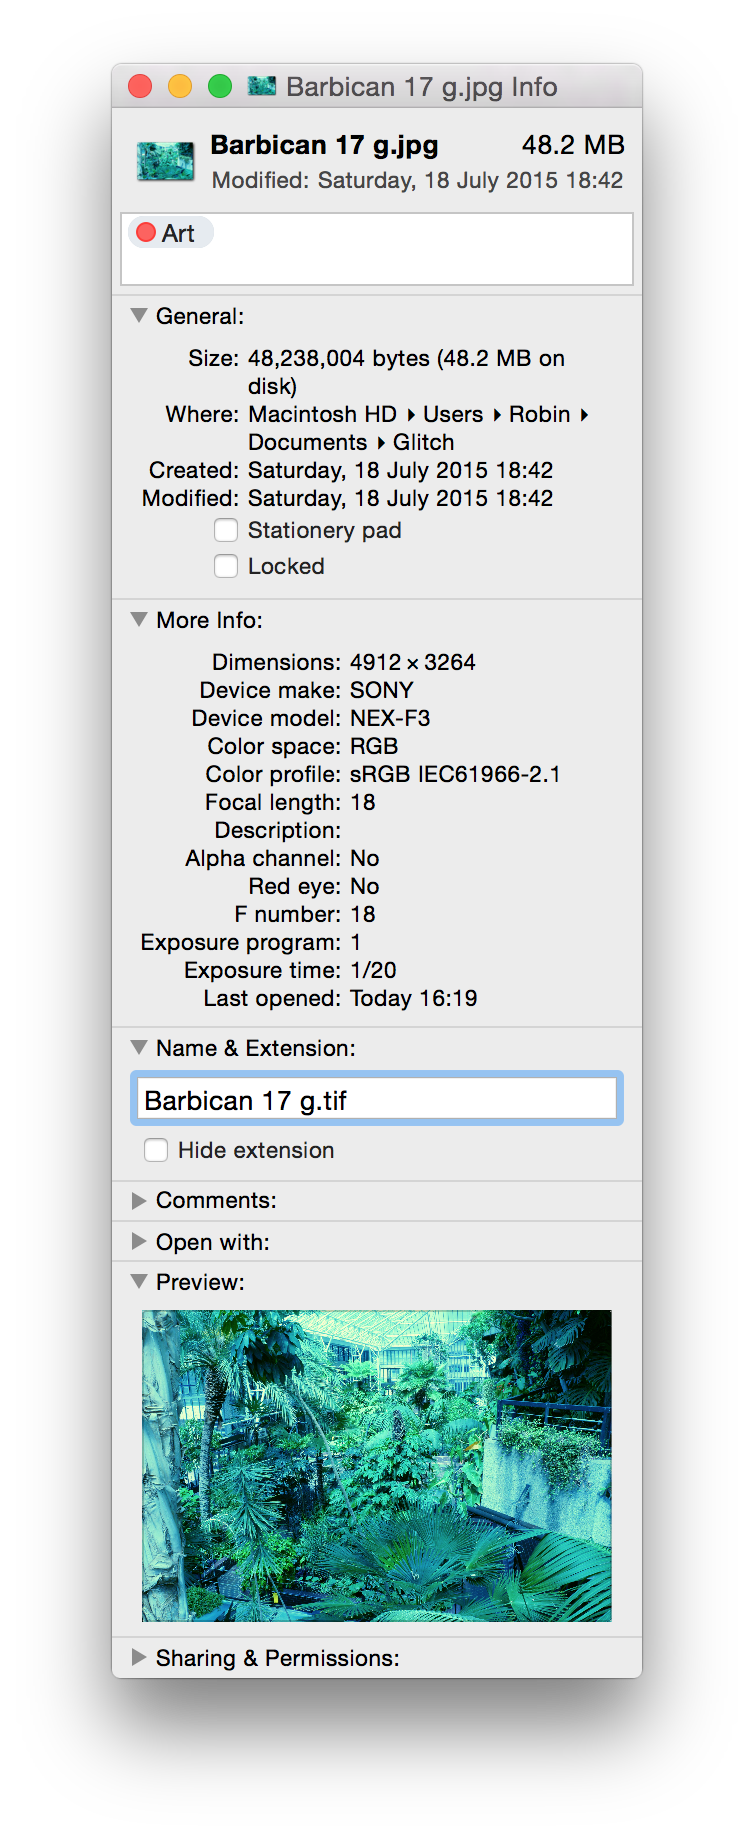Minimize the Info window with yellow button
The image size is (754, 1838).
click(x=180, y=87)
